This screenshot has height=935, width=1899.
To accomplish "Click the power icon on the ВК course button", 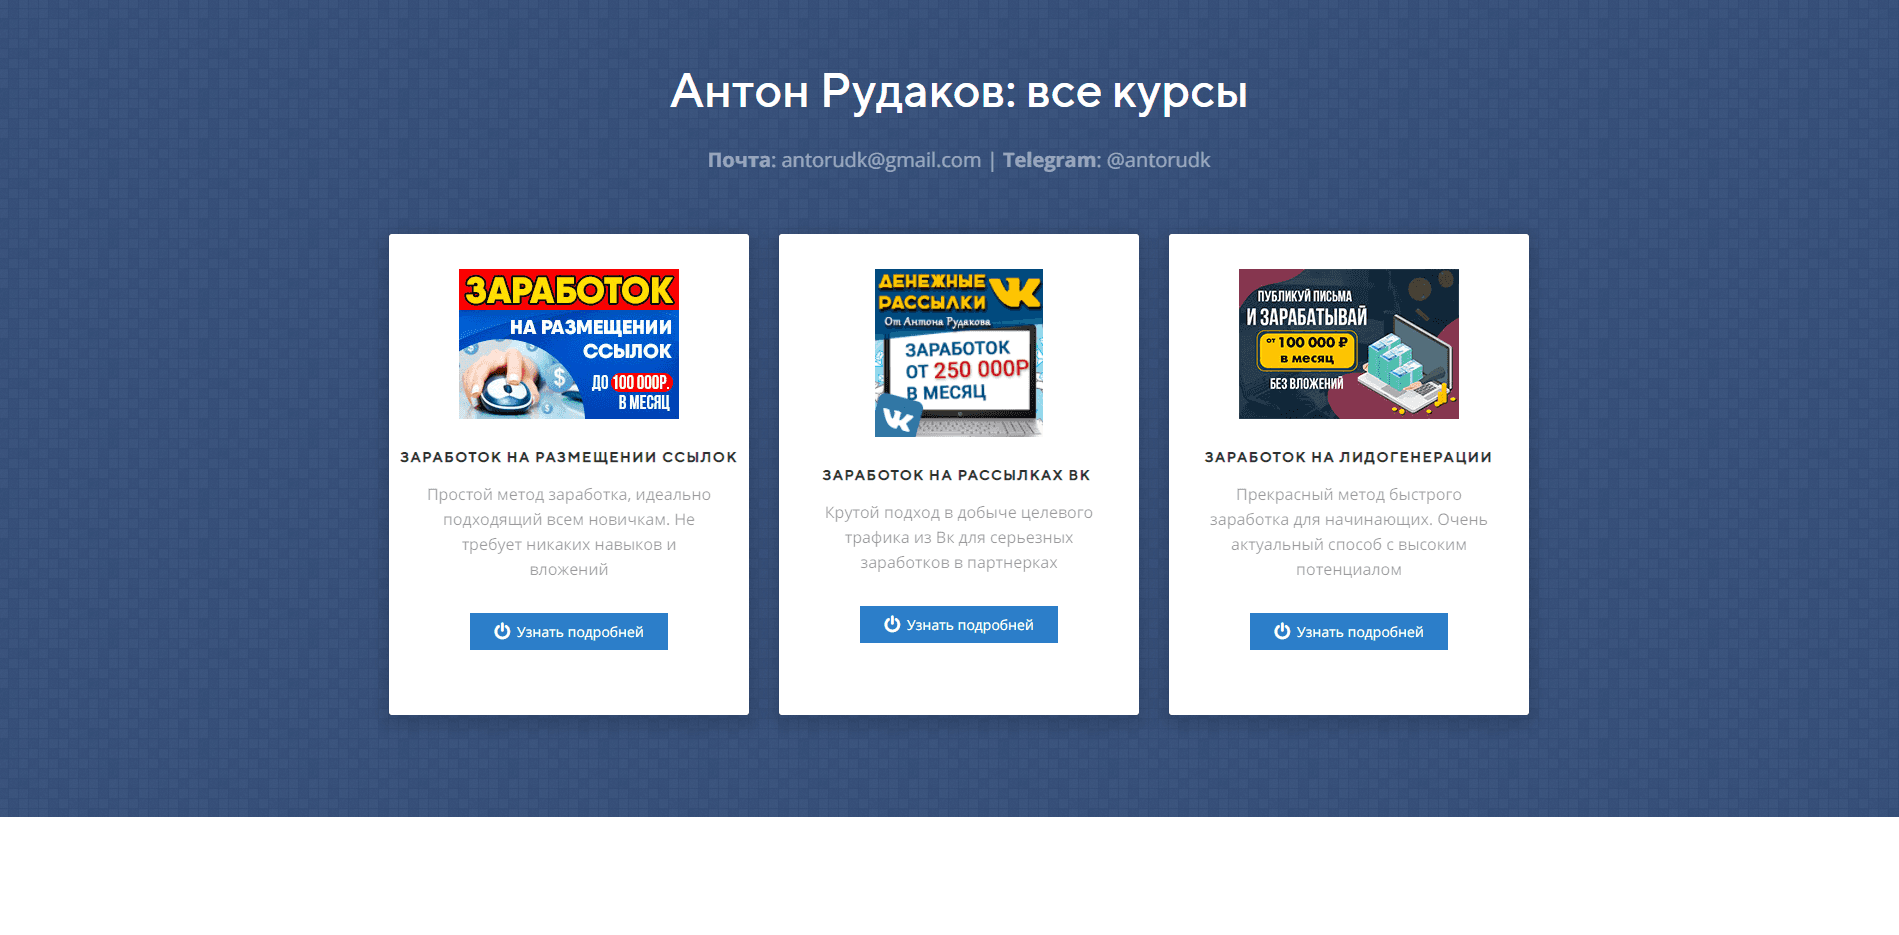I will tap(890, 624).
